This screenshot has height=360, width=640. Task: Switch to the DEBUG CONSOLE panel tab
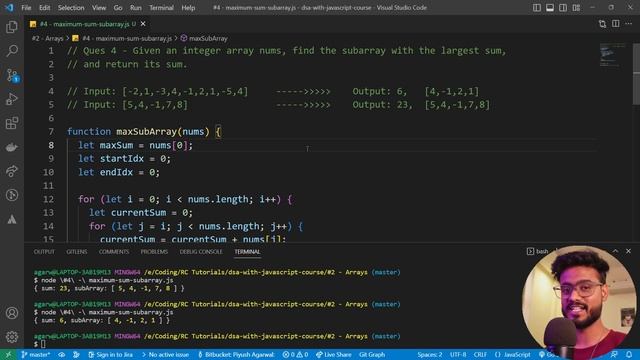201,252
